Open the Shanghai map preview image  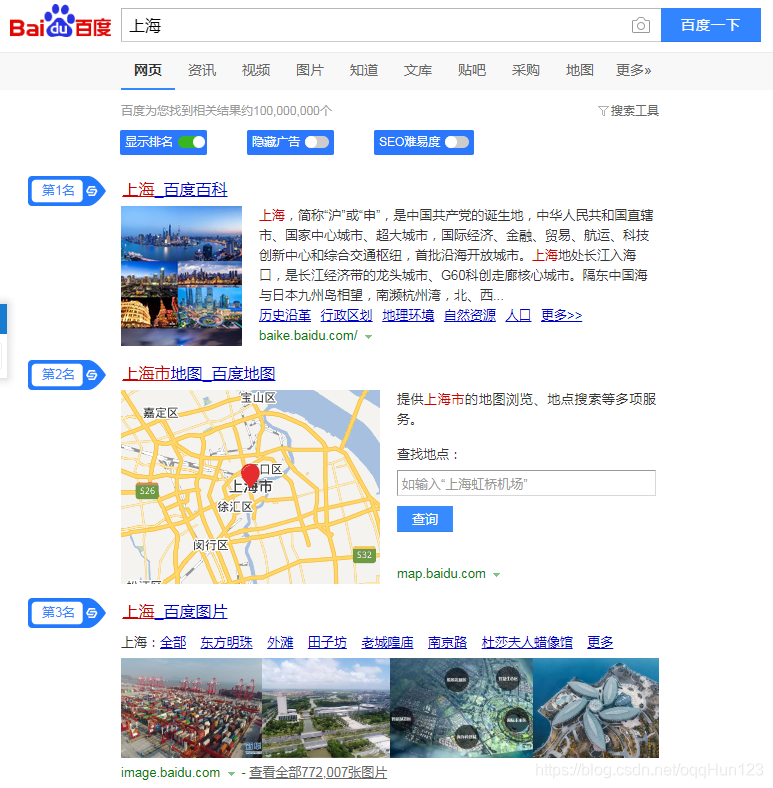click(250, 487)
